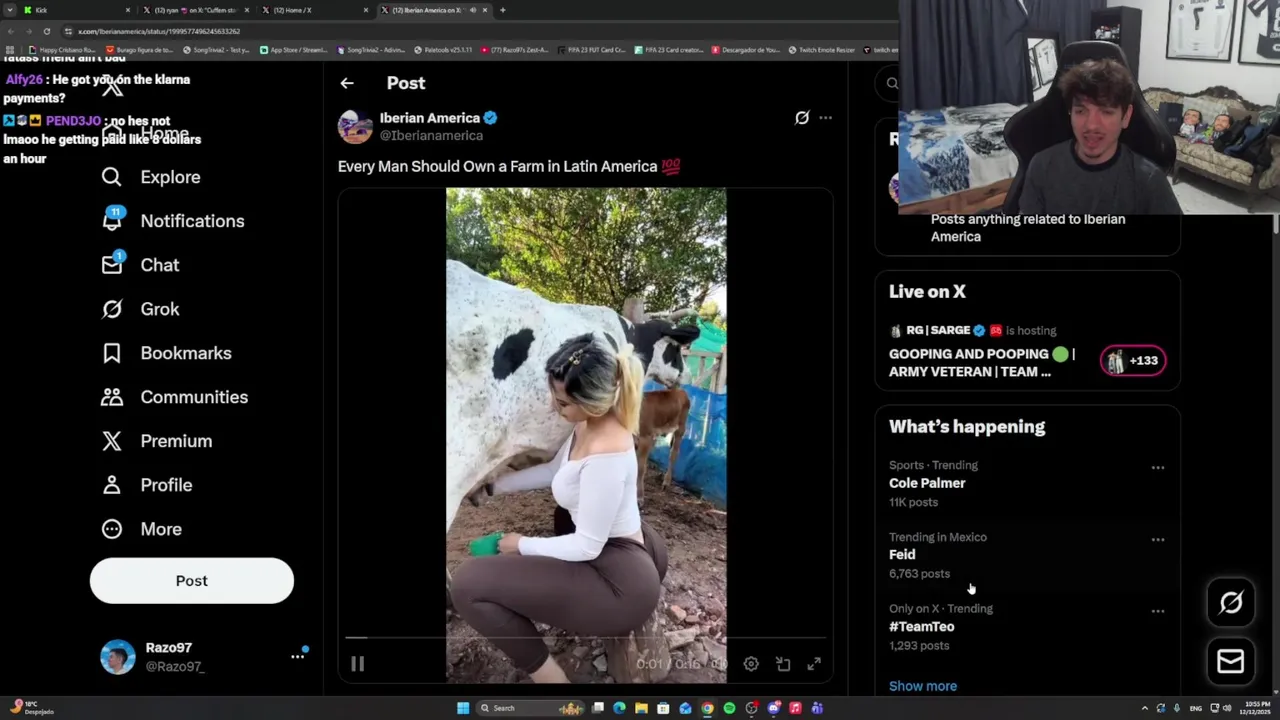The height and width of the screenshot is (720, 1280).
Task: Click Grok explain icon on the post
Action: pos(802,118)
